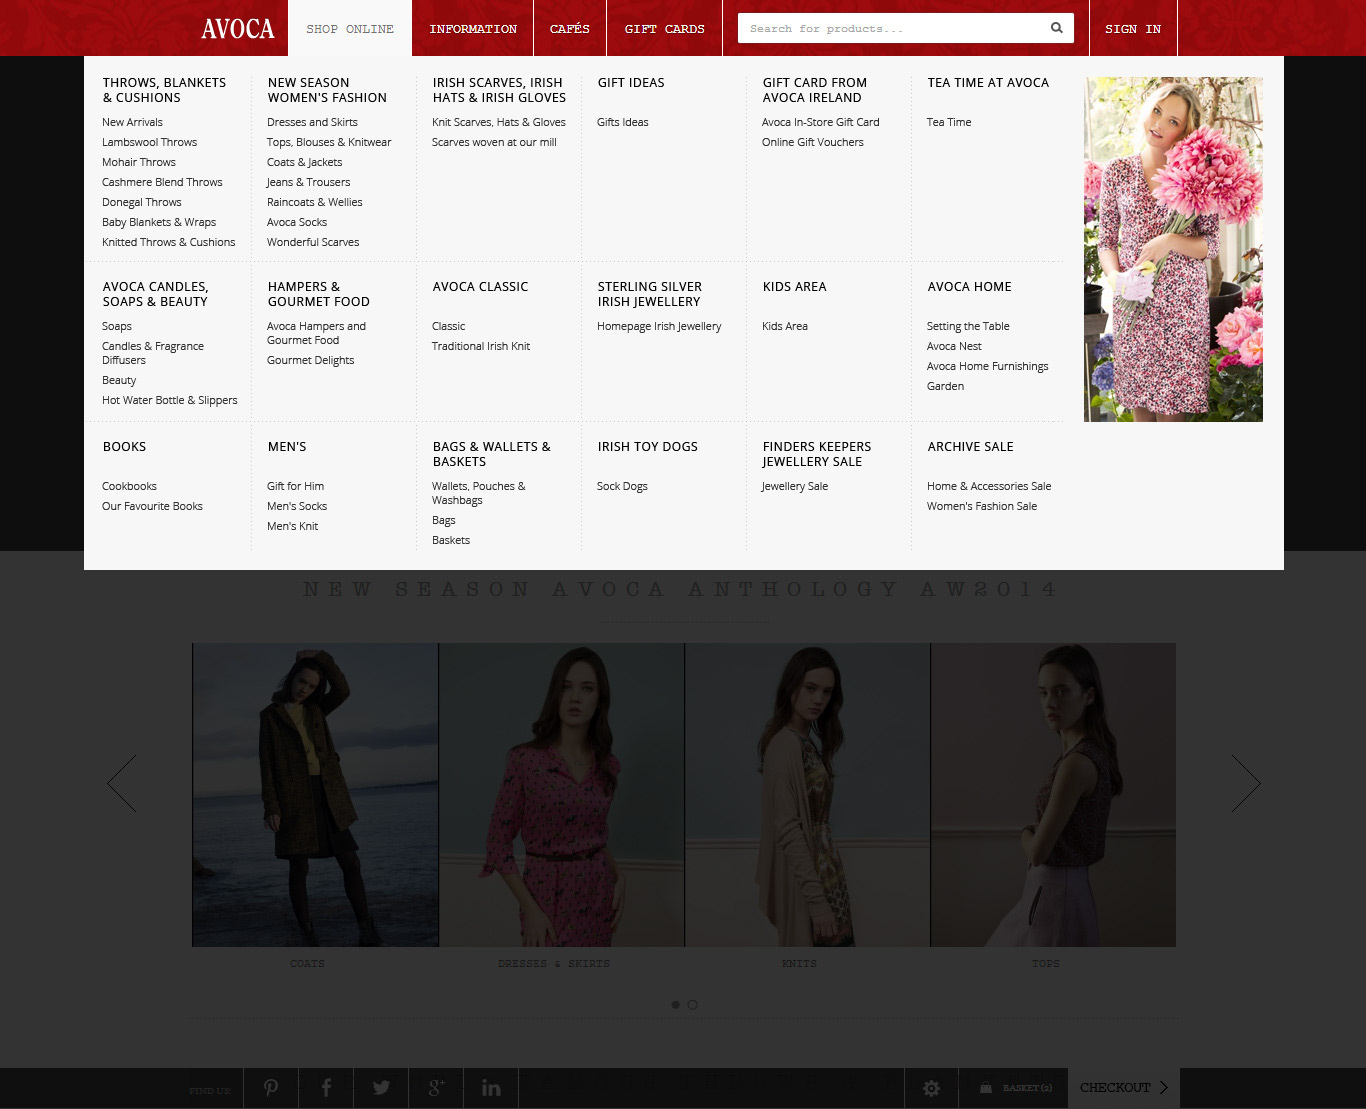Select second carousel page dot
This screenshot has width=1366, height=1109.
(x=692, y=1004)
